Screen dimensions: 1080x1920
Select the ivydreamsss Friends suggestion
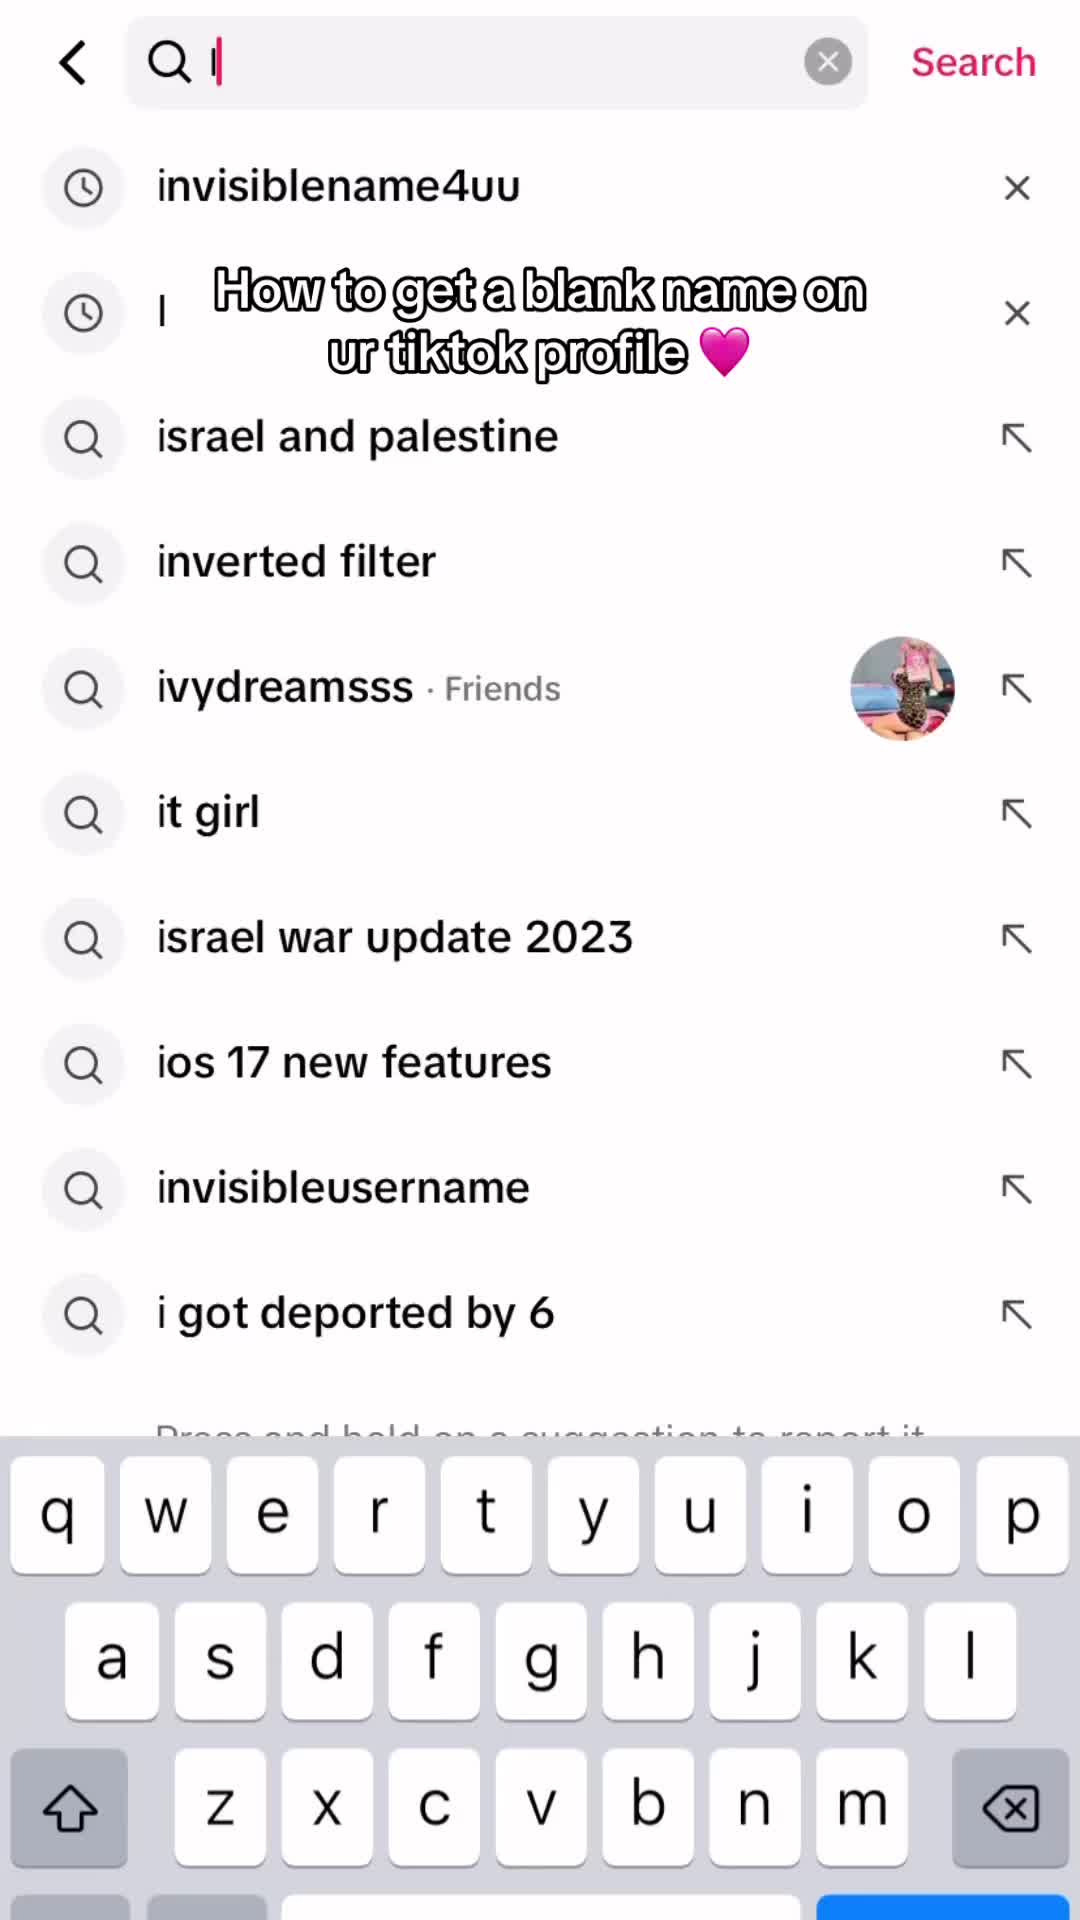click(x=540, y=688)
